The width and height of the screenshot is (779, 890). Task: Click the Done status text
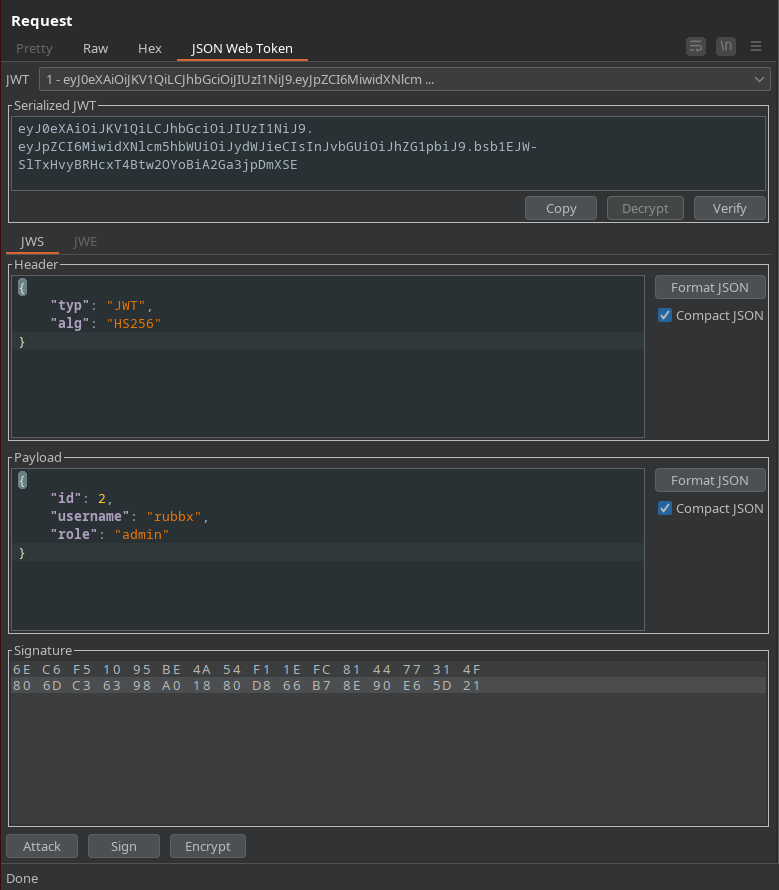[x=22, y=878]
